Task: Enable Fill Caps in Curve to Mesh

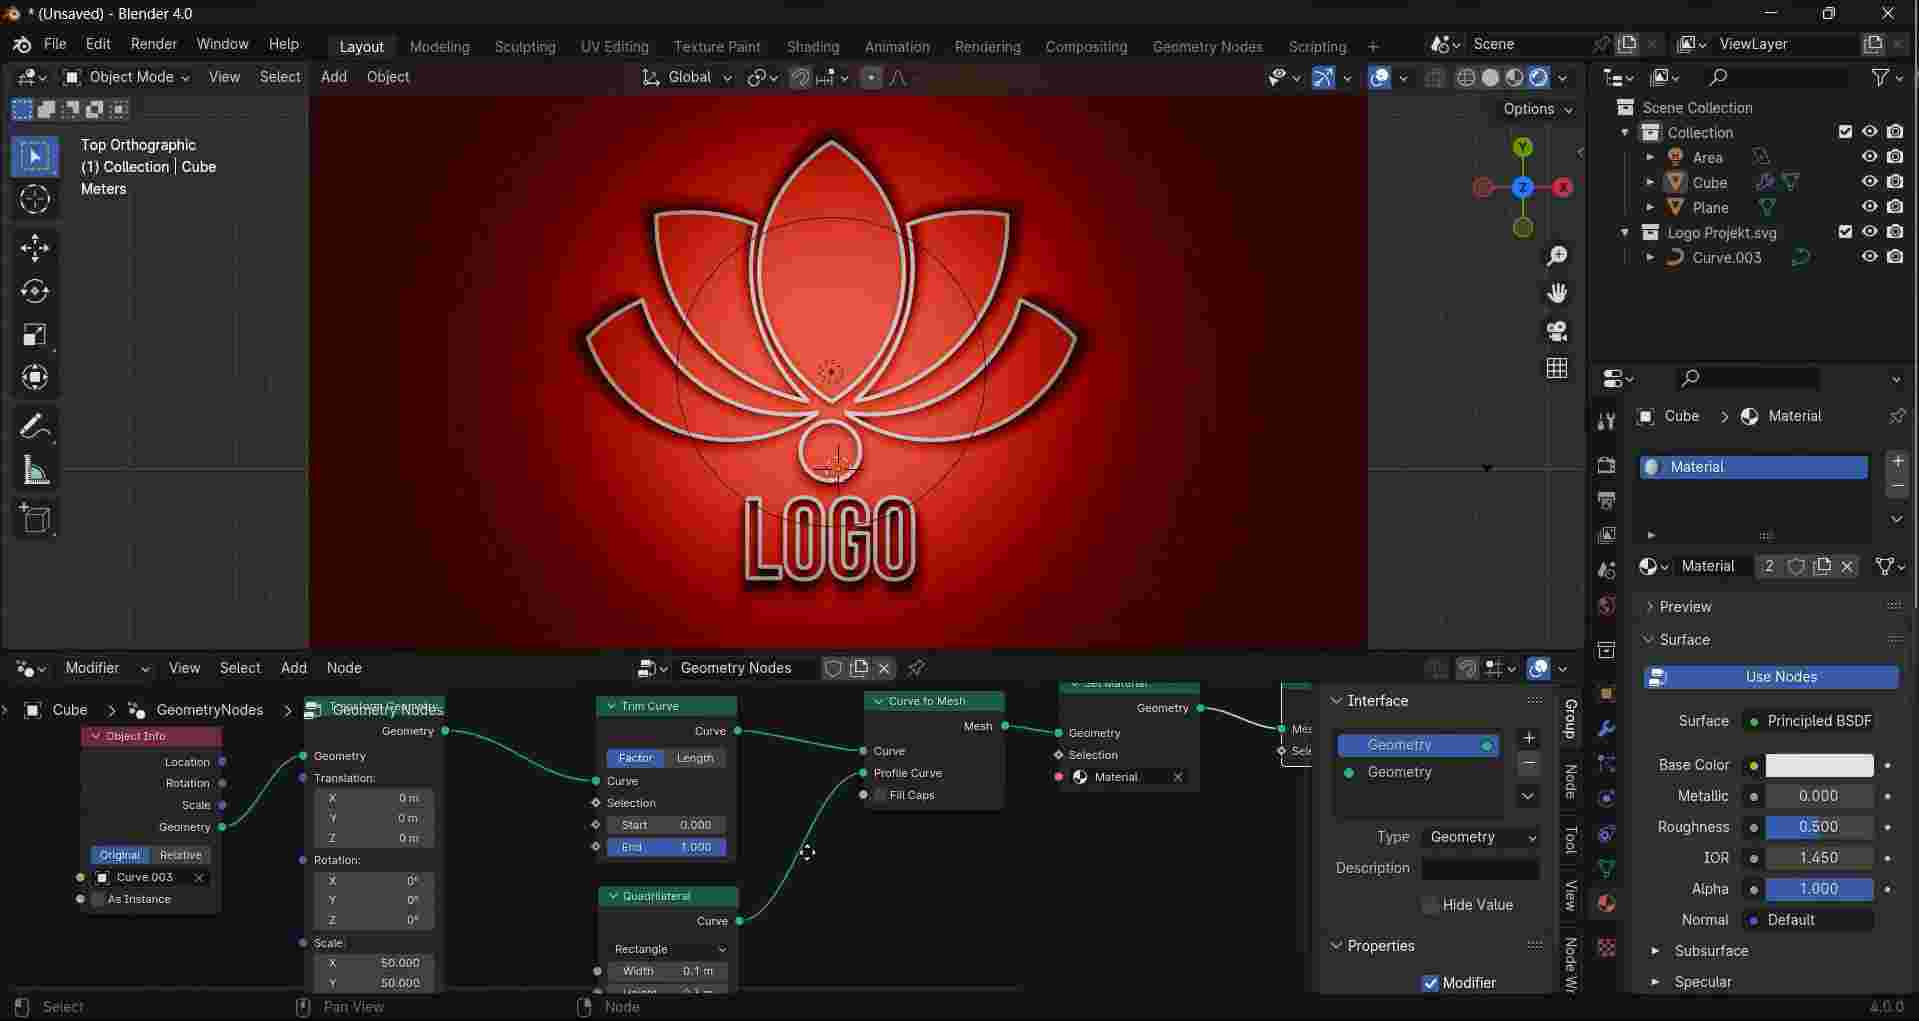Action: 880,795
